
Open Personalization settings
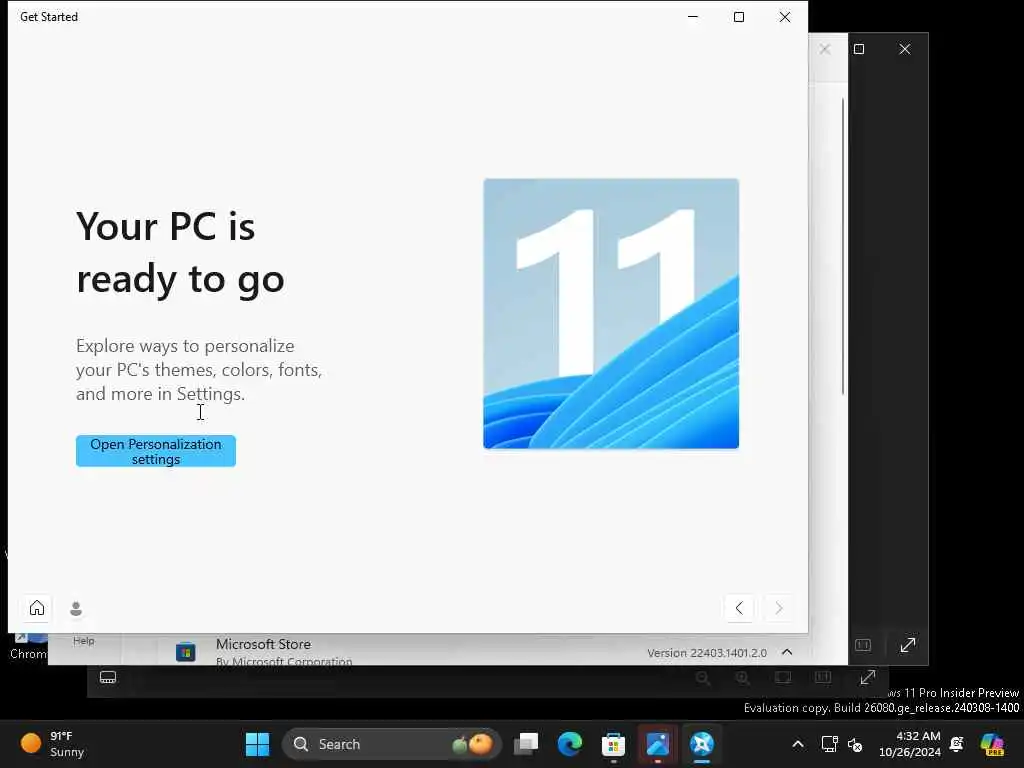tap(155, 451)
